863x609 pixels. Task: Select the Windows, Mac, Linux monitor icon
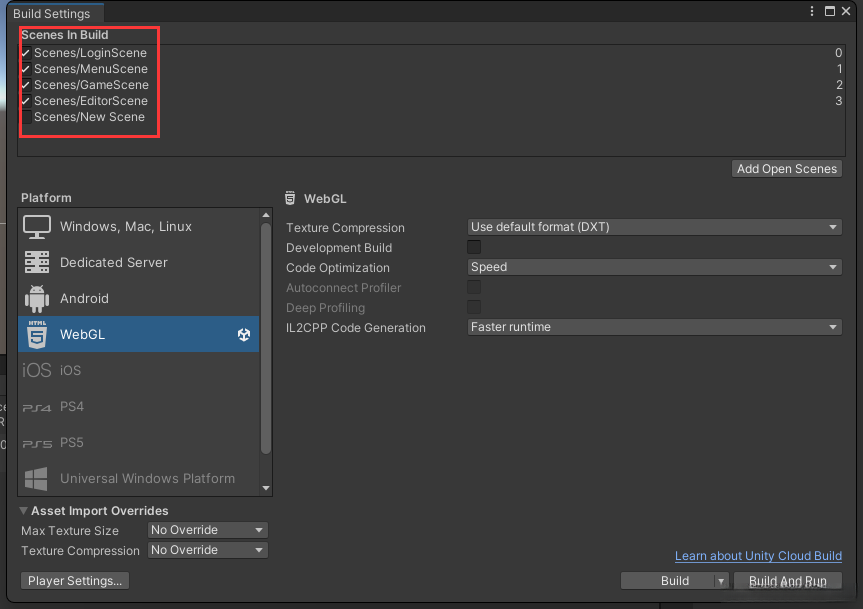pos(37,227)
